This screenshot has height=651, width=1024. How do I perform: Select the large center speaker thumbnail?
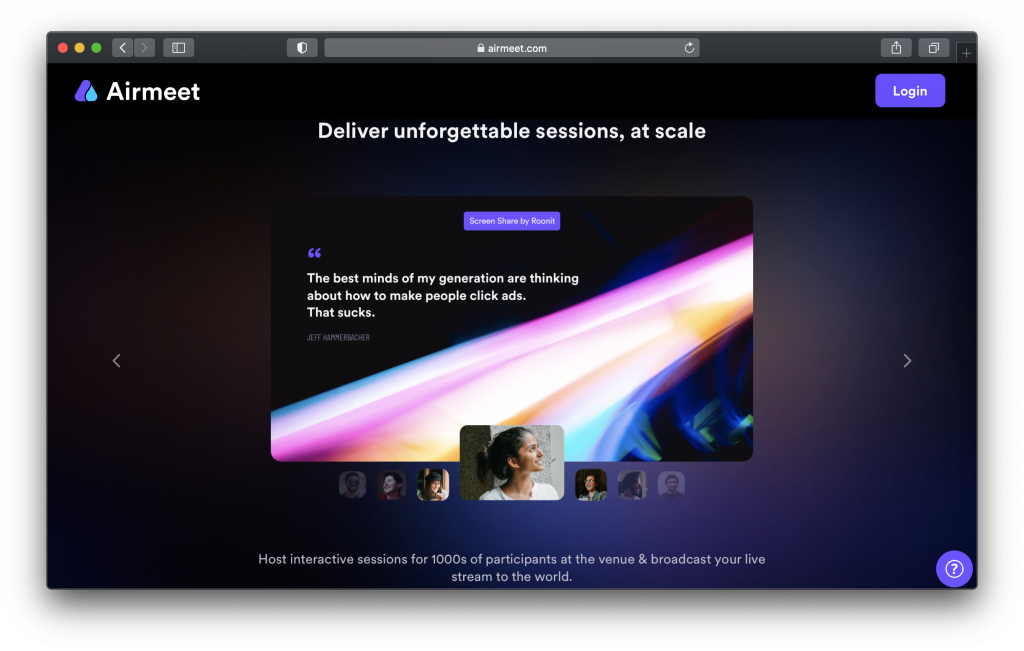point(512,463)
